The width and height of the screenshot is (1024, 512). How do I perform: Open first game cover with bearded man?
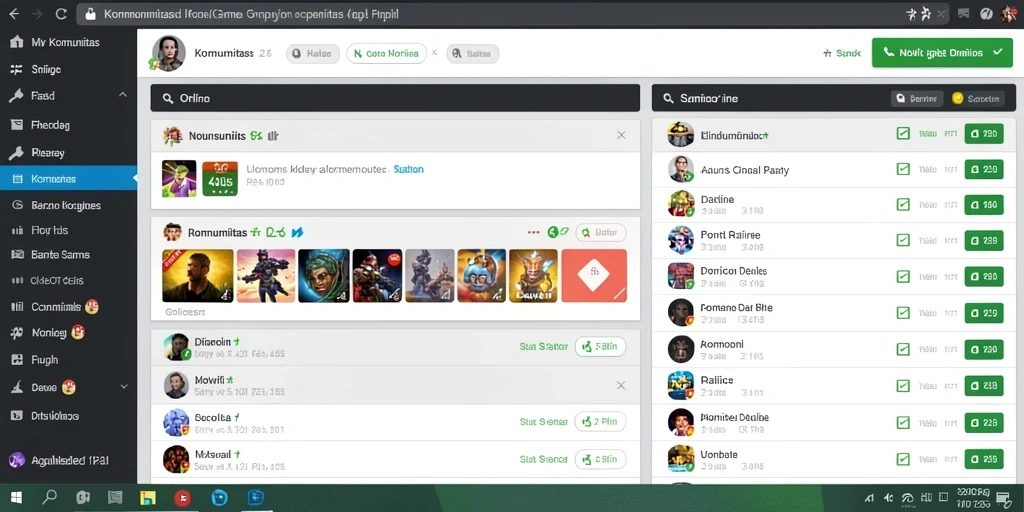pyautogui.click(x=198, y=276)
